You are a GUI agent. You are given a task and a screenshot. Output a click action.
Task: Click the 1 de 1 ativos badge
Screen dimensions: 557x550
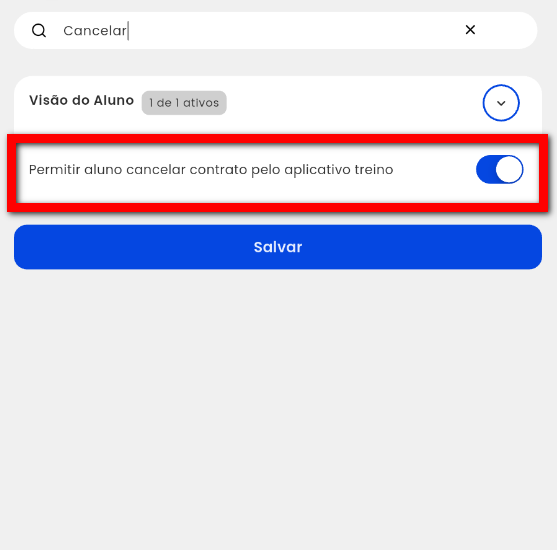(x=184, y=103)
